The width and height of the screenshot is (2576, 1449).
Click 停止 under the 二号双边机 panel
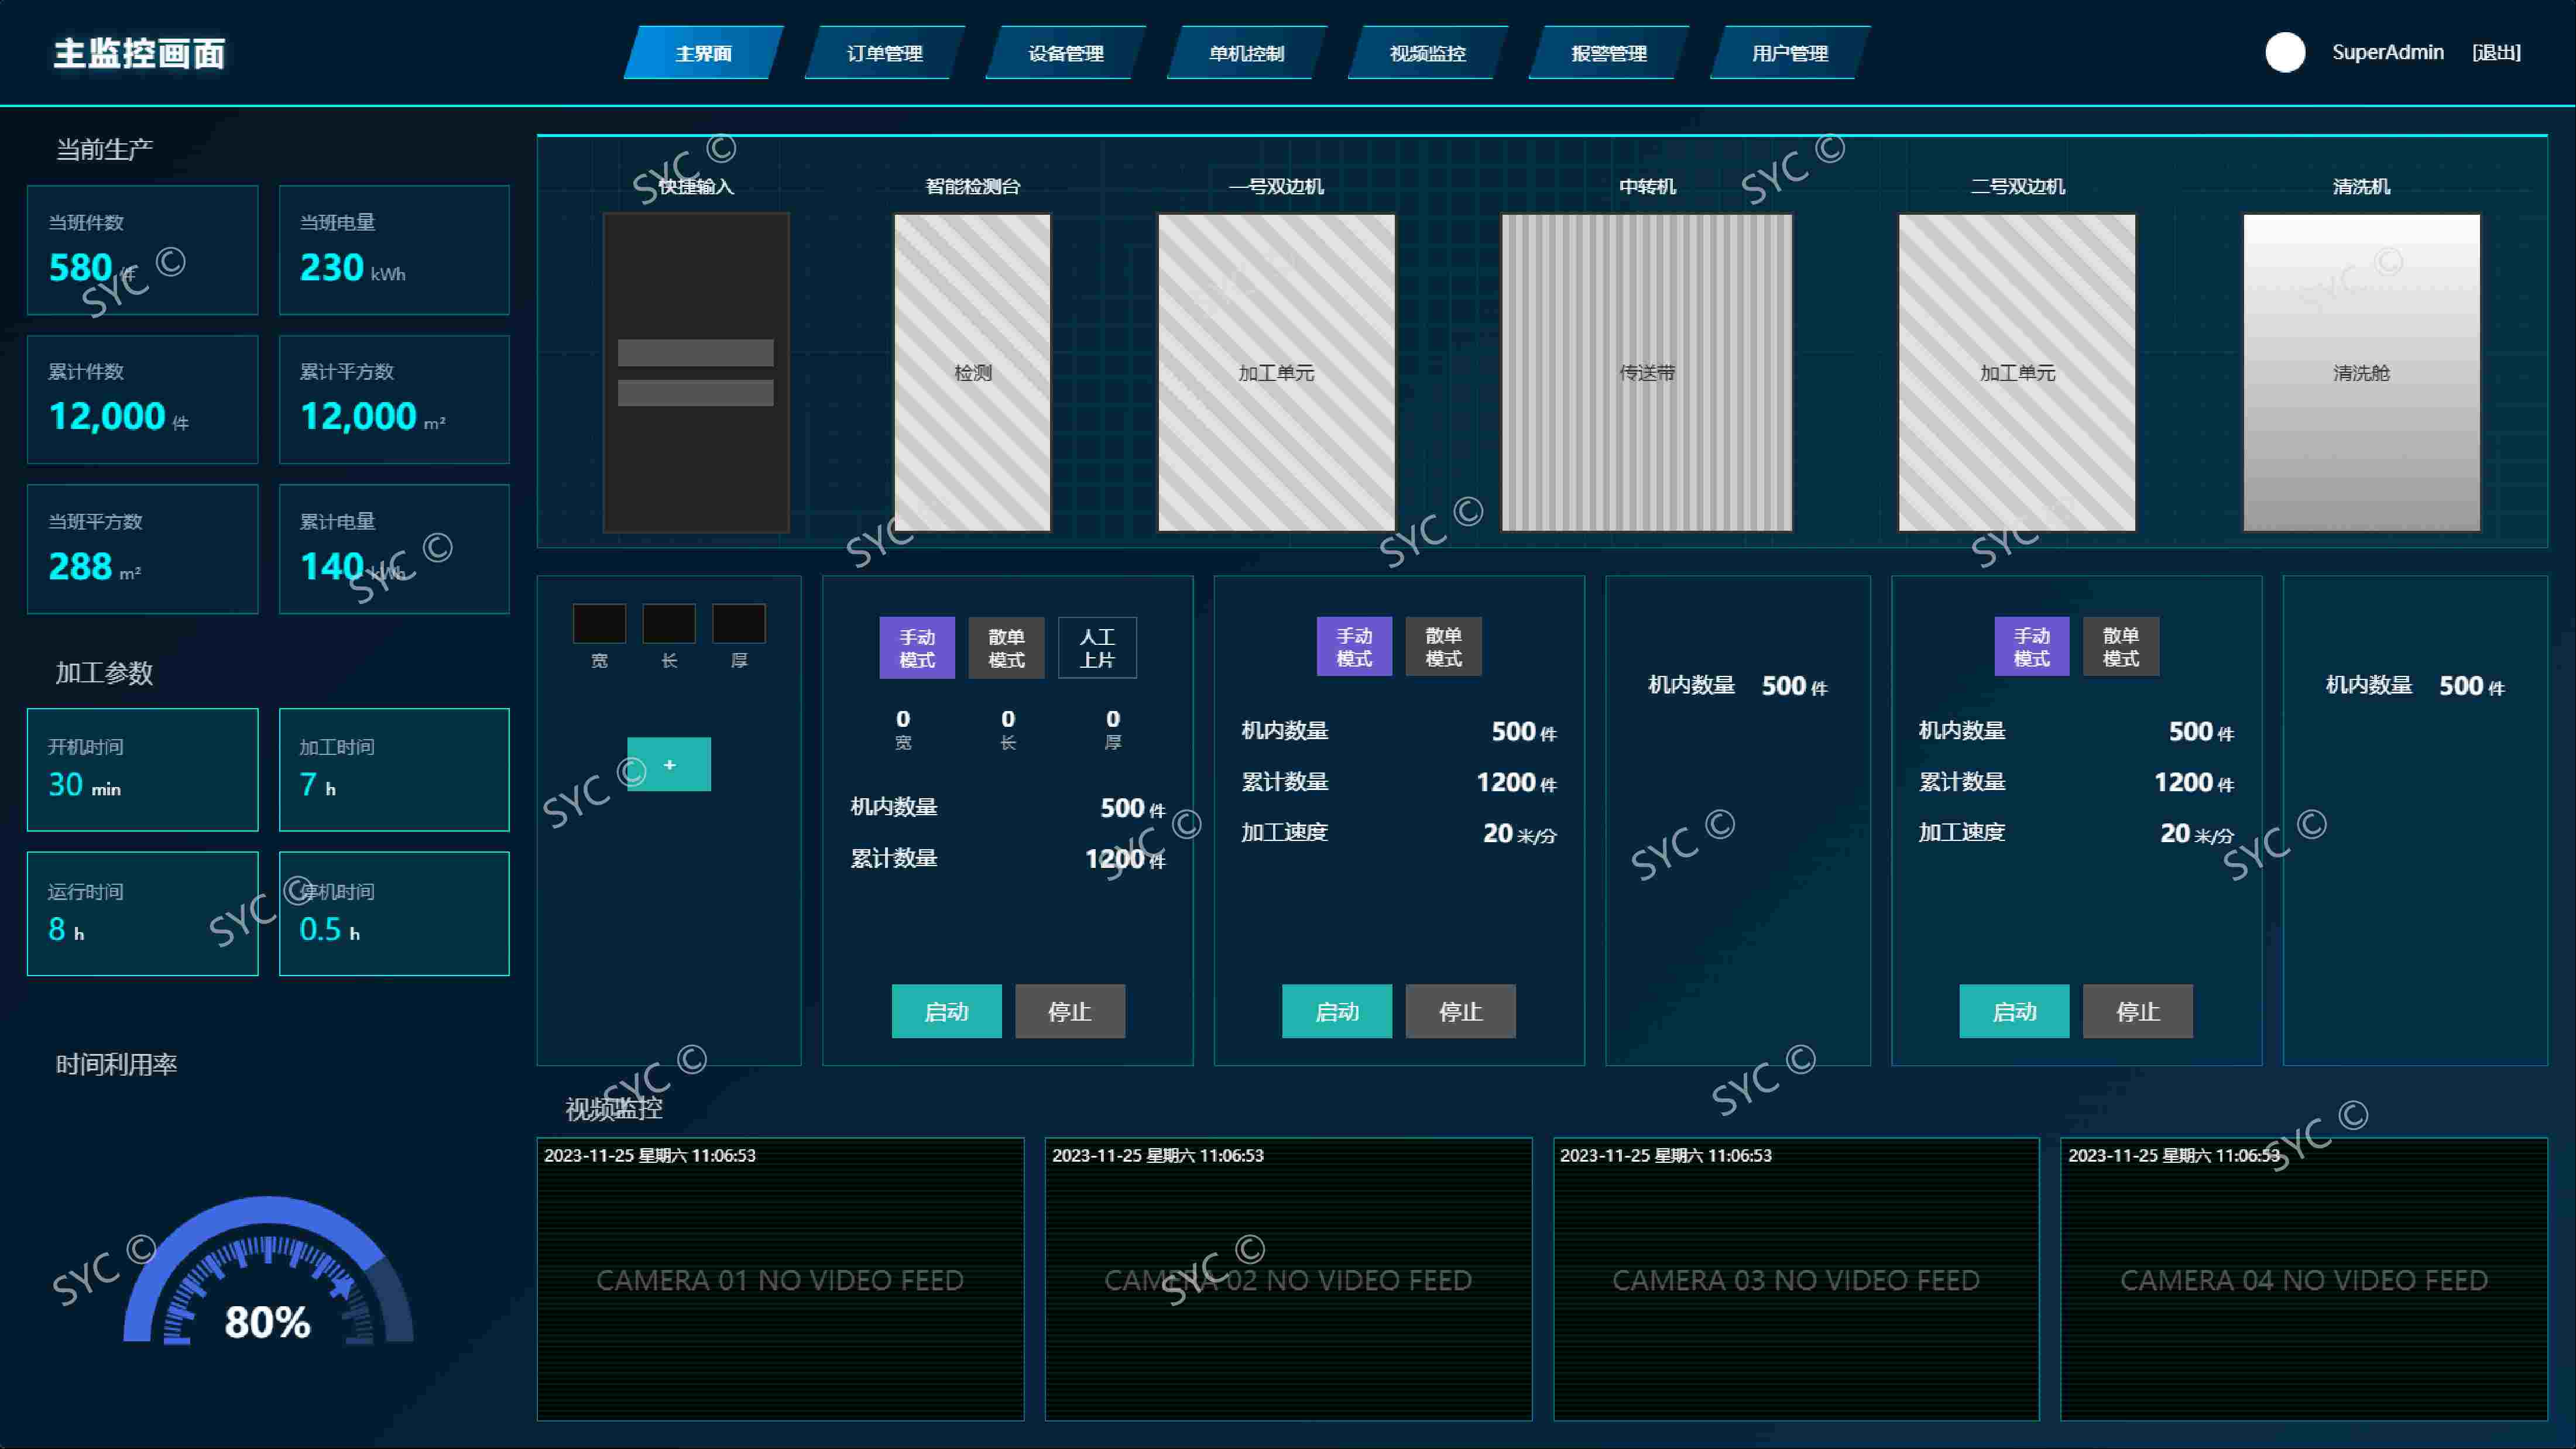(2138, 1011)
